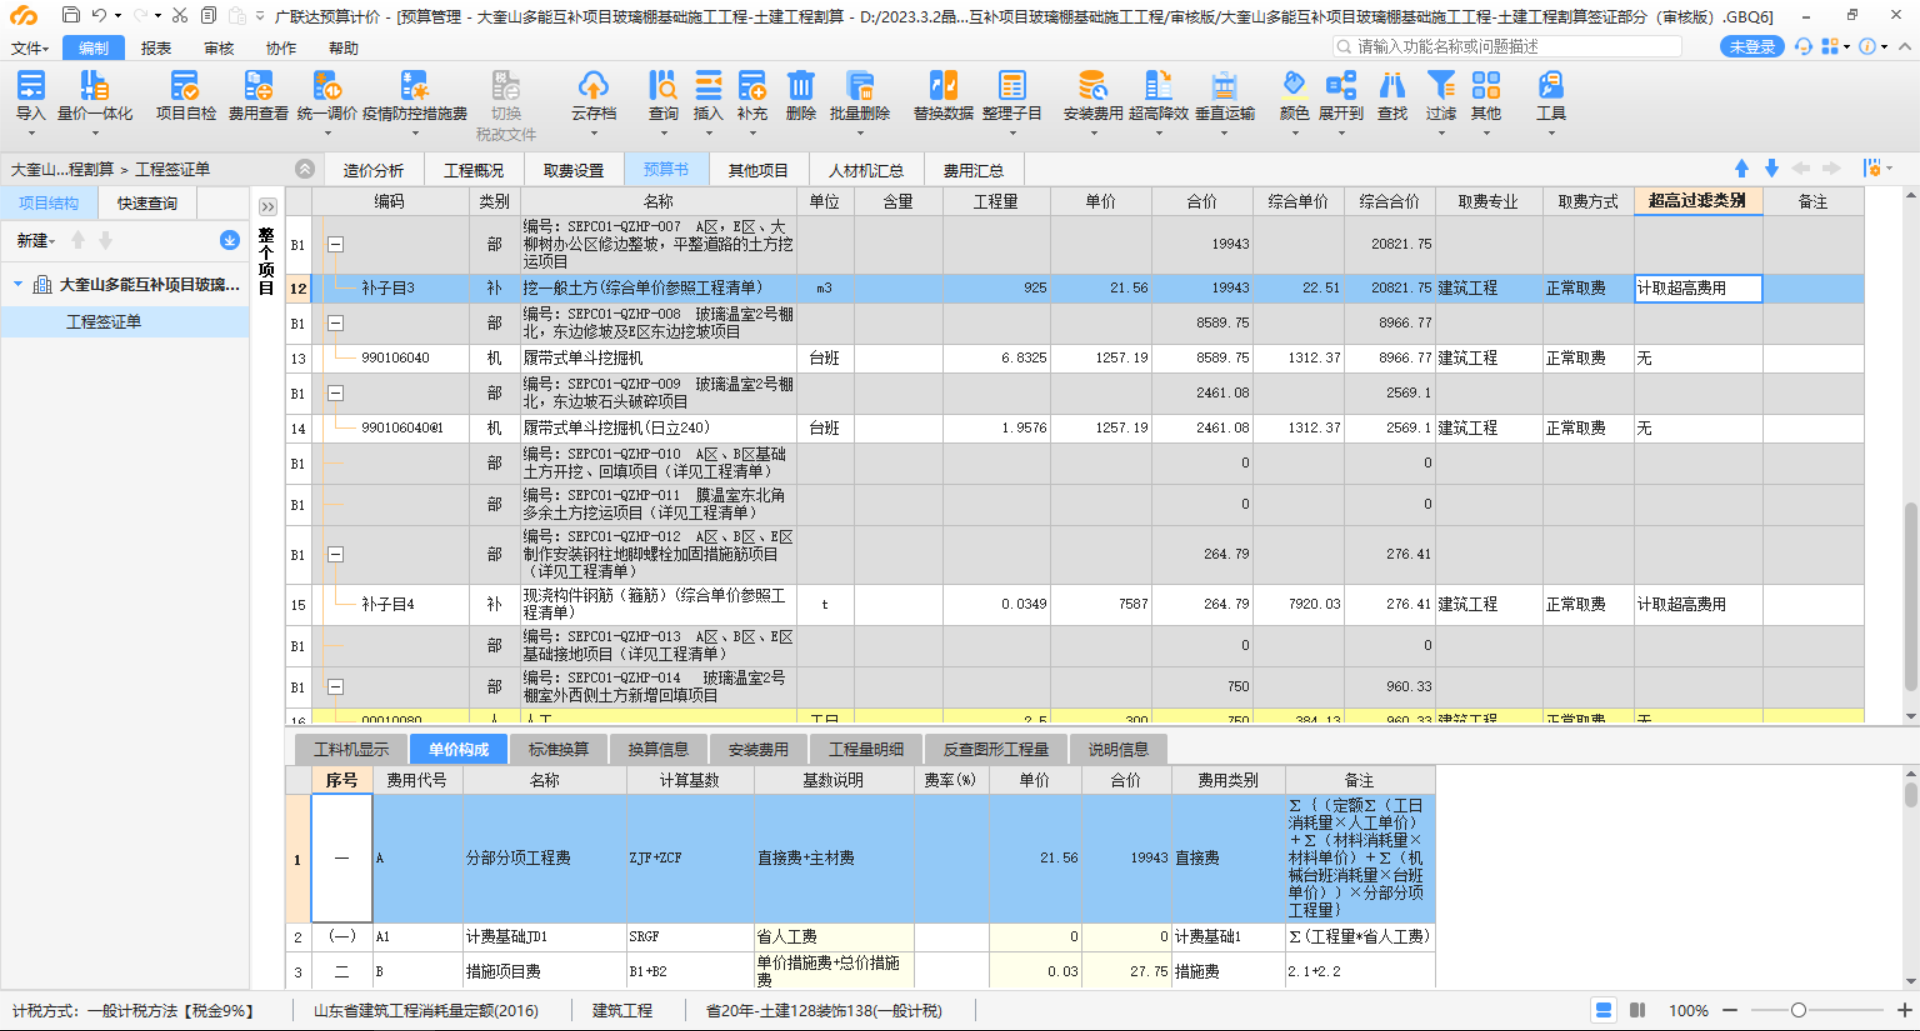Click the blue move-up arrow icon
The image size is (1920, 1031).
pyautogui.click(x=1742, y=168)
